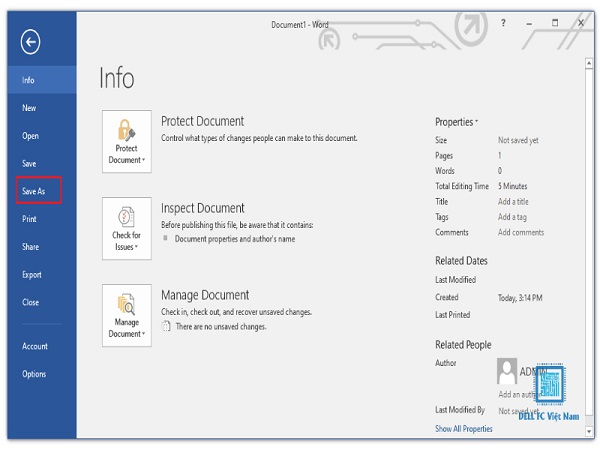Click the back arrow circle icon
The image size is (600, 450).
click(x=31, y=42)
